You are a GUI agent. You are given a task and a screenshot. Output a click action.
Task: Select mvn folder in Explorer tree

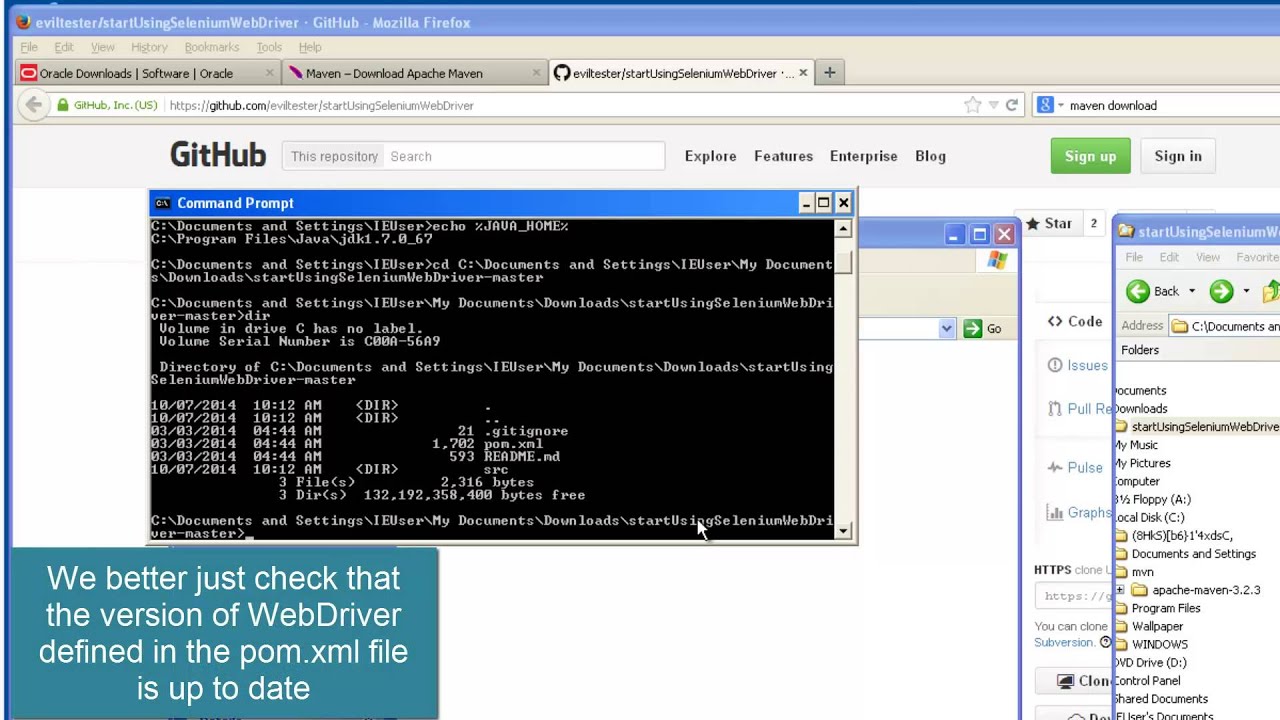click(x=1143, y=572)
